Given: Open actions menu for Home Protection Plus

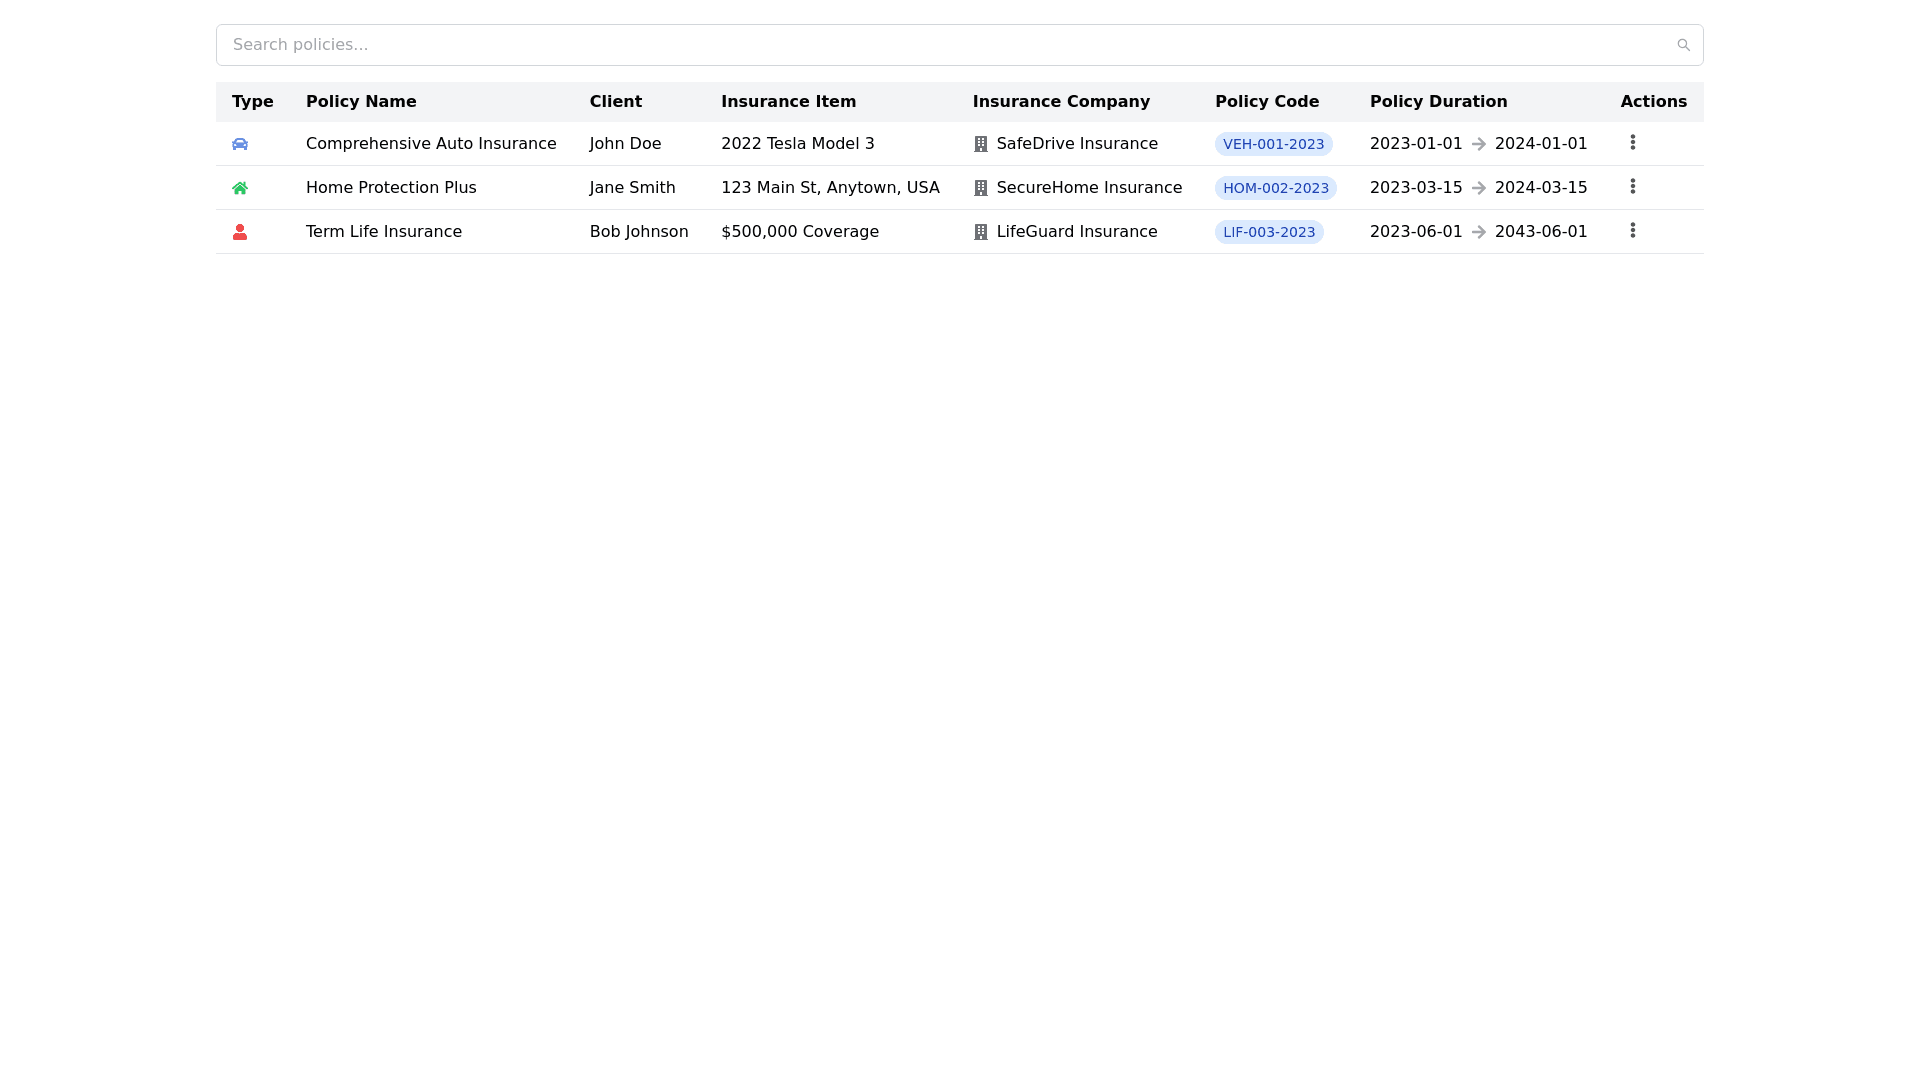Looking at the screenshot, I should [1633, 186].
